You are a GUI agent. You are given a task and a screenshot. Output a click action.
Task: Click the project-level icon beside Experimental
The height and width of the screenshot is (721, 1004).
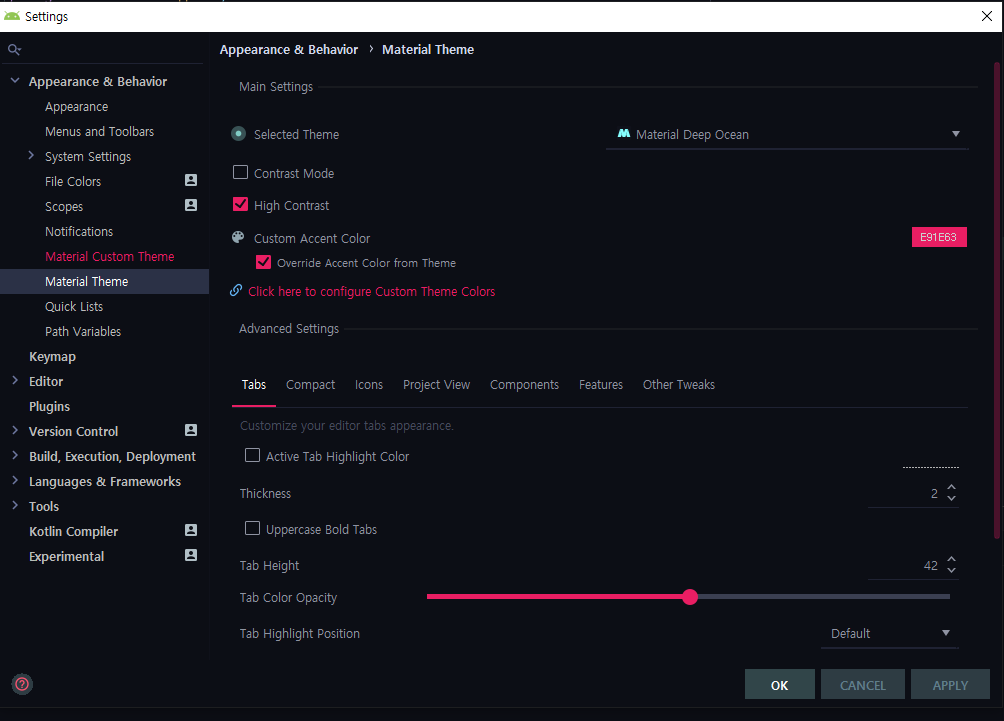191,555
